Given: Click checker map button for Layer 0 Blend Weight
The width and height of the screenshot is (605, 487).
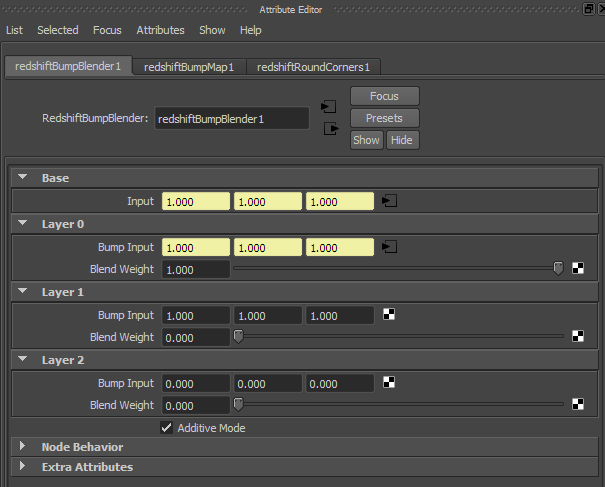Looking at the screenshot, I should pyautogui.click(x=578, y=268).
